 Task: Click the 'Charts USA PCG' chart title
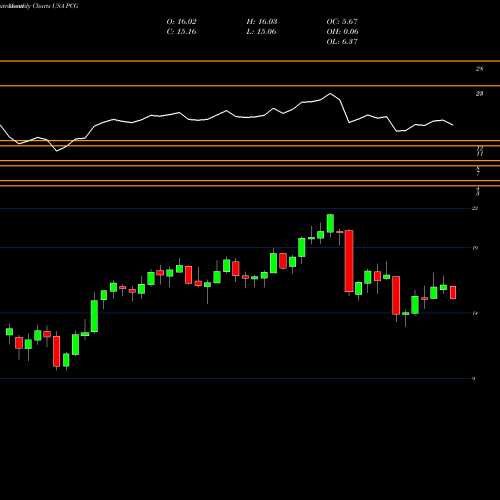(x=56, y=6)
